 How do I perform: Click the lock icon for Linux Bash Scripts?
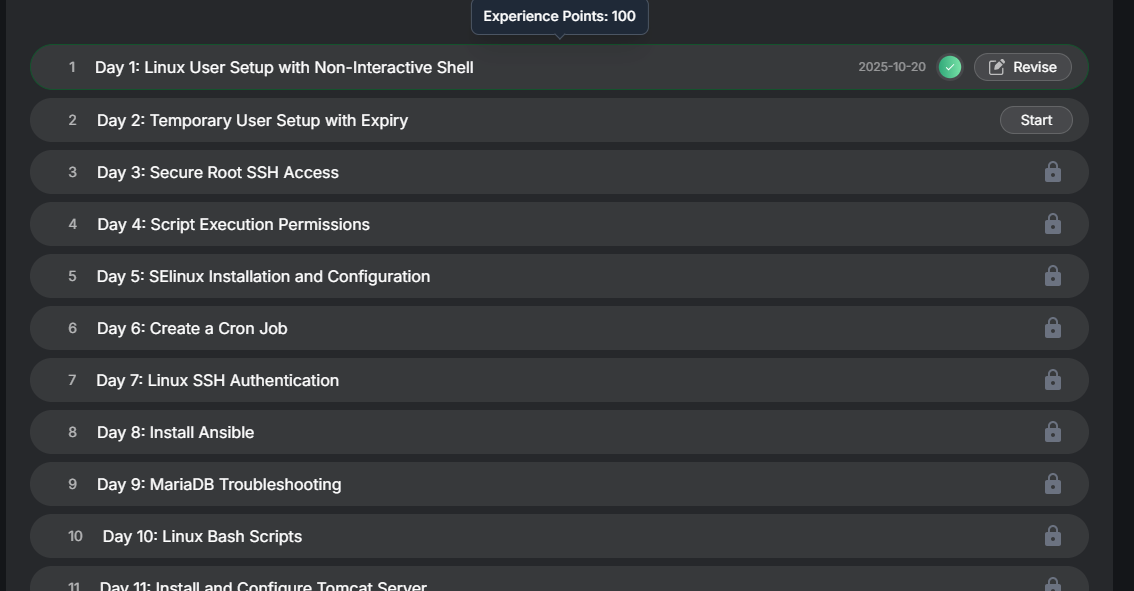click(x=1052, y=536)
